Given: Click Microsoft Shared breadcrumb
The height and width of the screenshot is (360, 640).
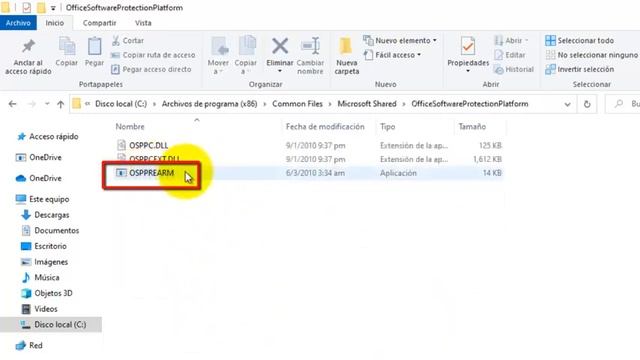Looking at the screenshot, I should [367, 104].
